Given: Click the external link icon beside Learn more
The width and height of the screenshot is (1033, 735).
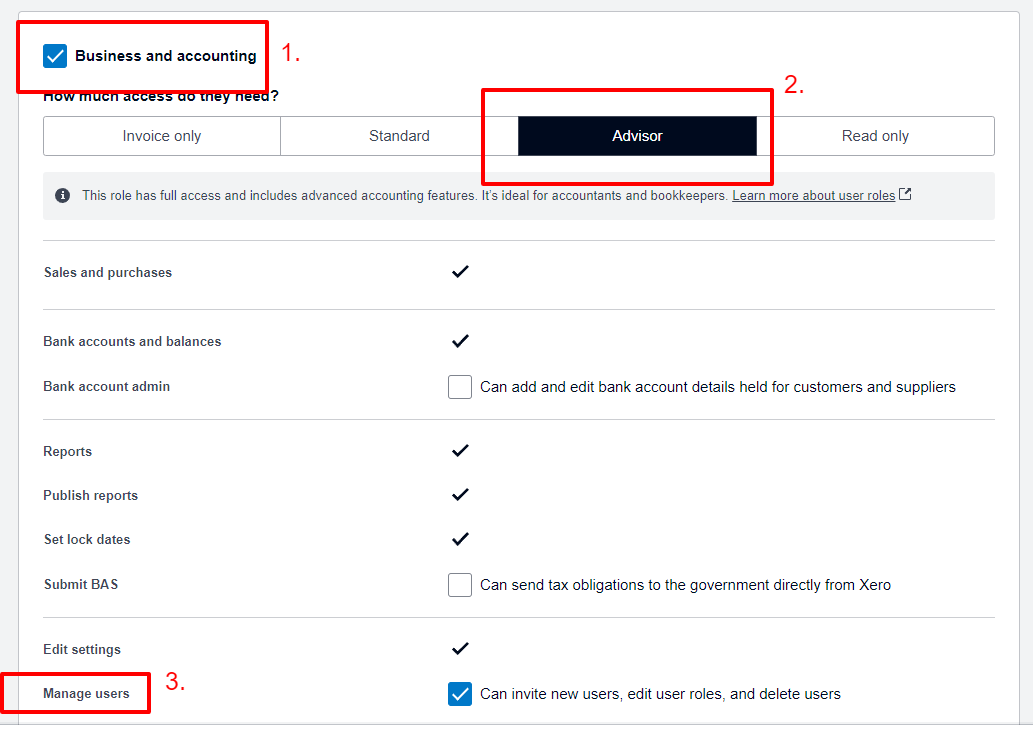Looking at the screenshot, I should click(x=905, y=194).
